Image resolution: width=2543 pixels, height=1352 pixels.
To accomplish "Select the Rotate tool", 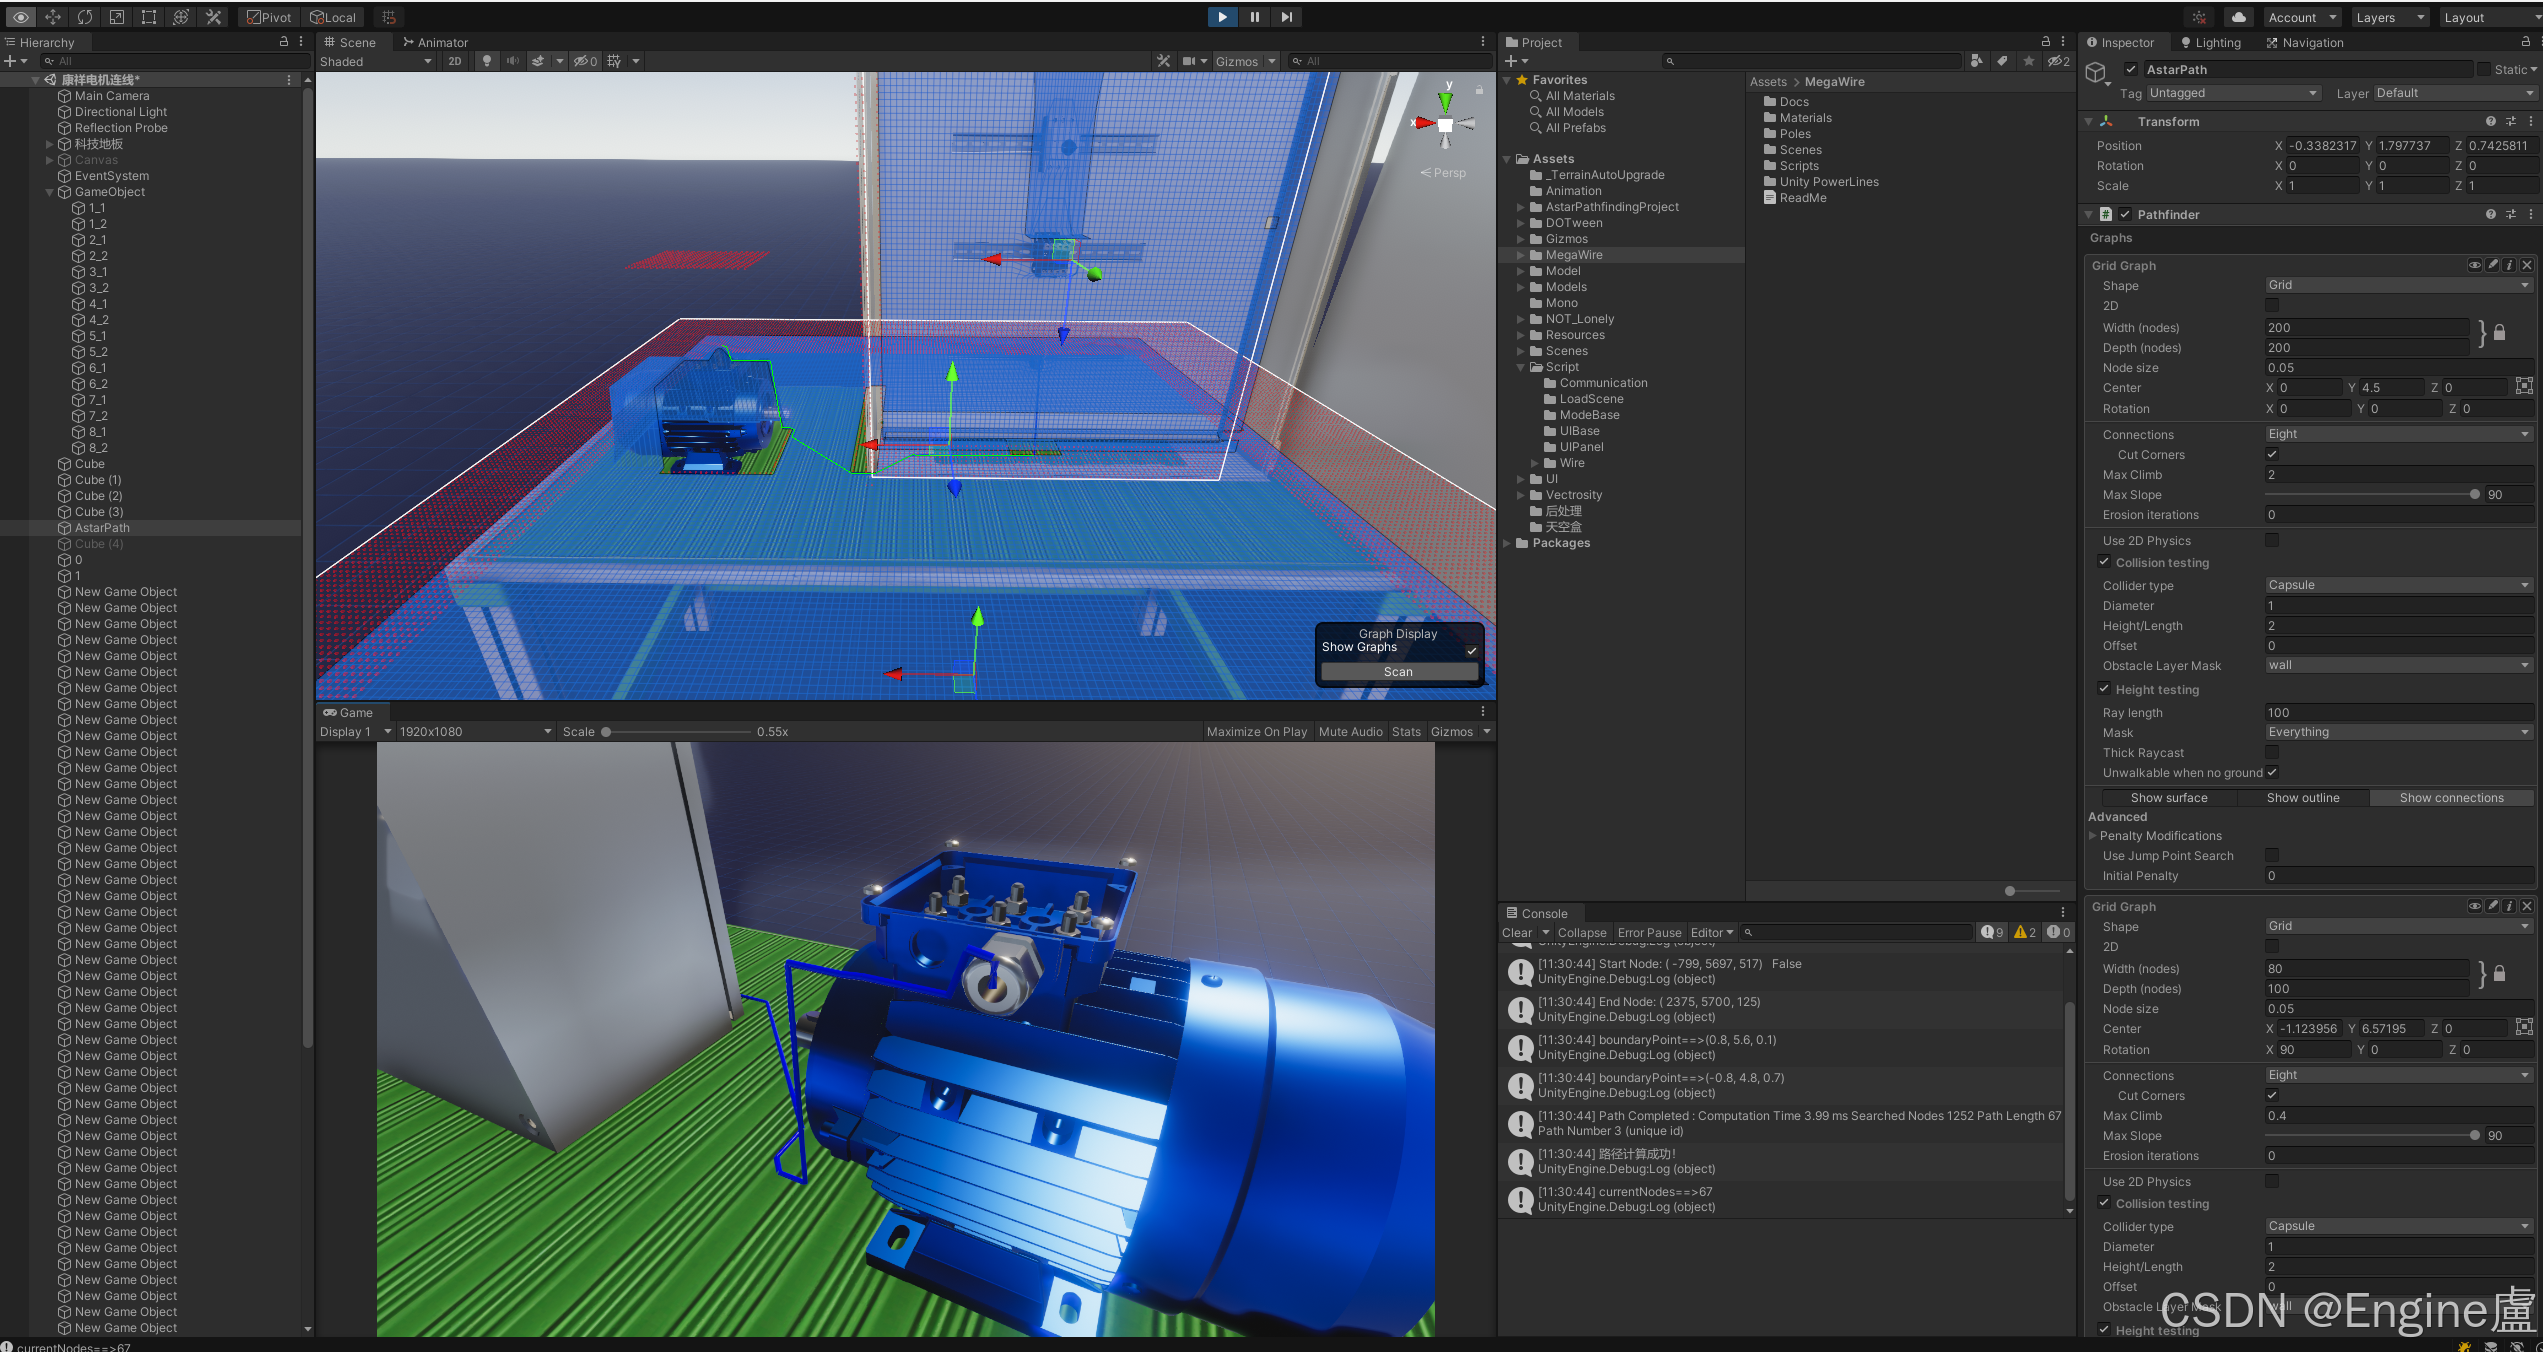I will (85, 17).
